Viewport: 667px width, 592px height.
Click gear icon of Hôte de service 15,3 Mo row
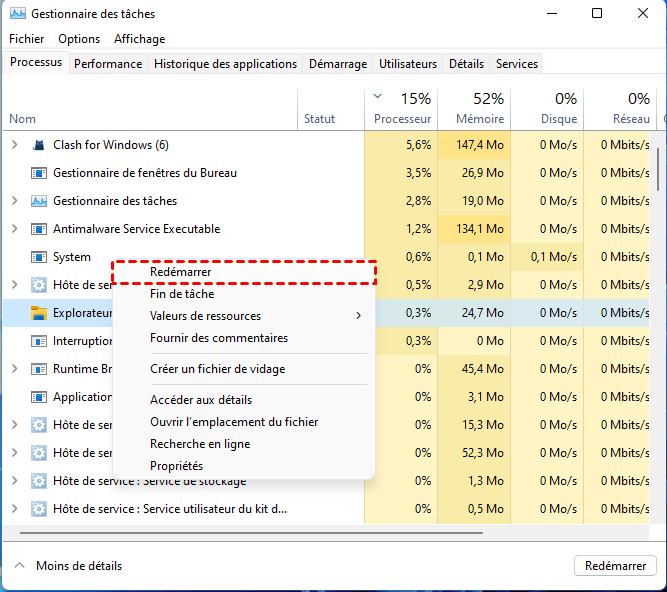point(39,425)
